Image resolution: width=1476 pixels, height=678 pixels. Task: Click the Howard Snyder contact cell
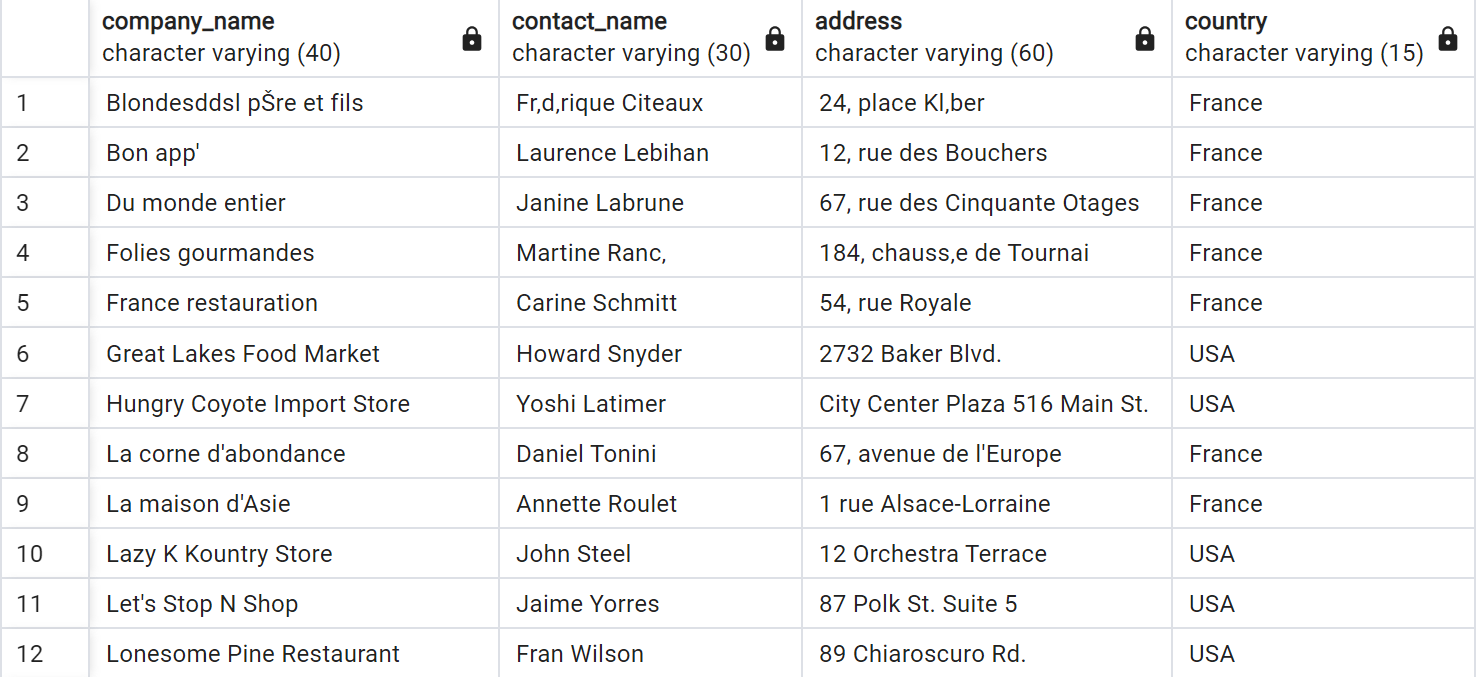coord(650,353)
